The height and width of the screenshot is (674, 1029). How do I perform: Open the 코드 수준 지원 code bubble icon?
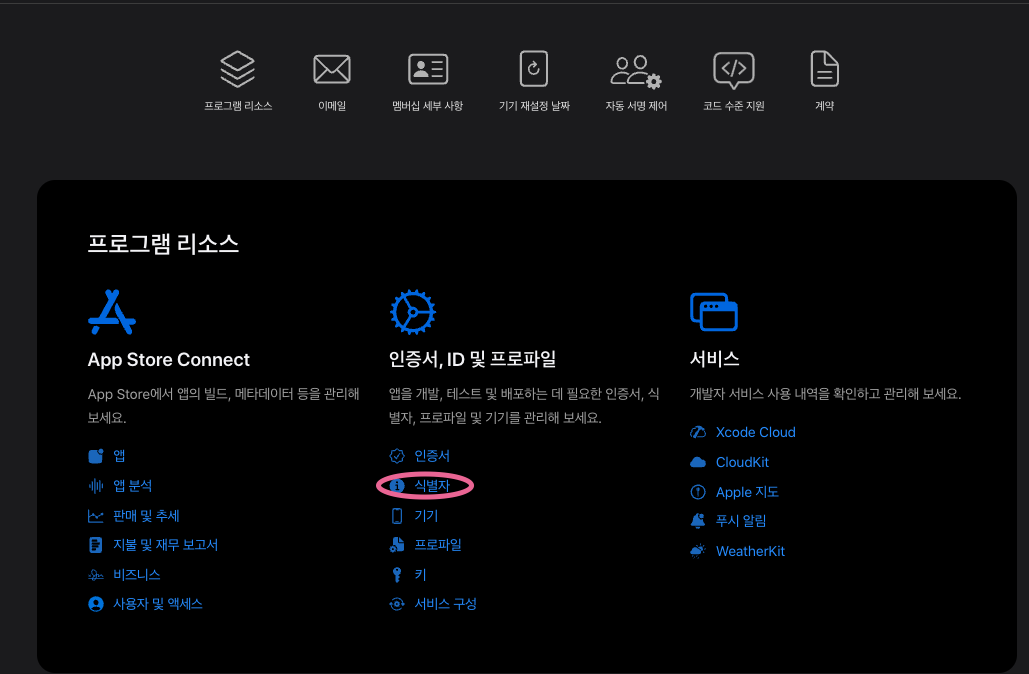[x=734, y=70]
